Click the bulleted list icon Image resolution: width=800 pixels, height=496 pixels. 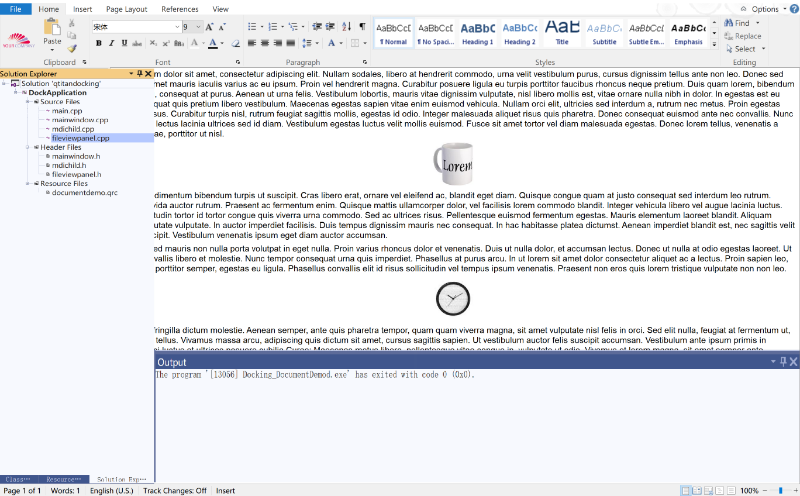[x=251, y=27]
